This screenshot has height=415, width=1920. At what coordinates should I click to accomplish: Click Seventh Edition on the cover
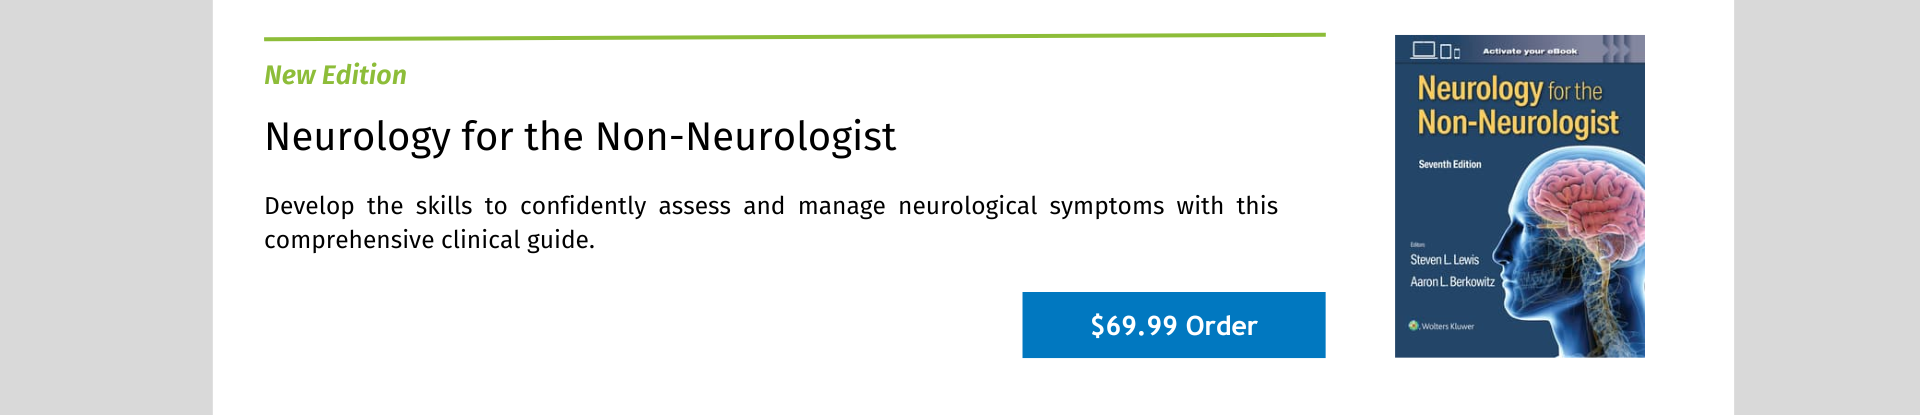pyautogui.click(x=1449, y=164)
